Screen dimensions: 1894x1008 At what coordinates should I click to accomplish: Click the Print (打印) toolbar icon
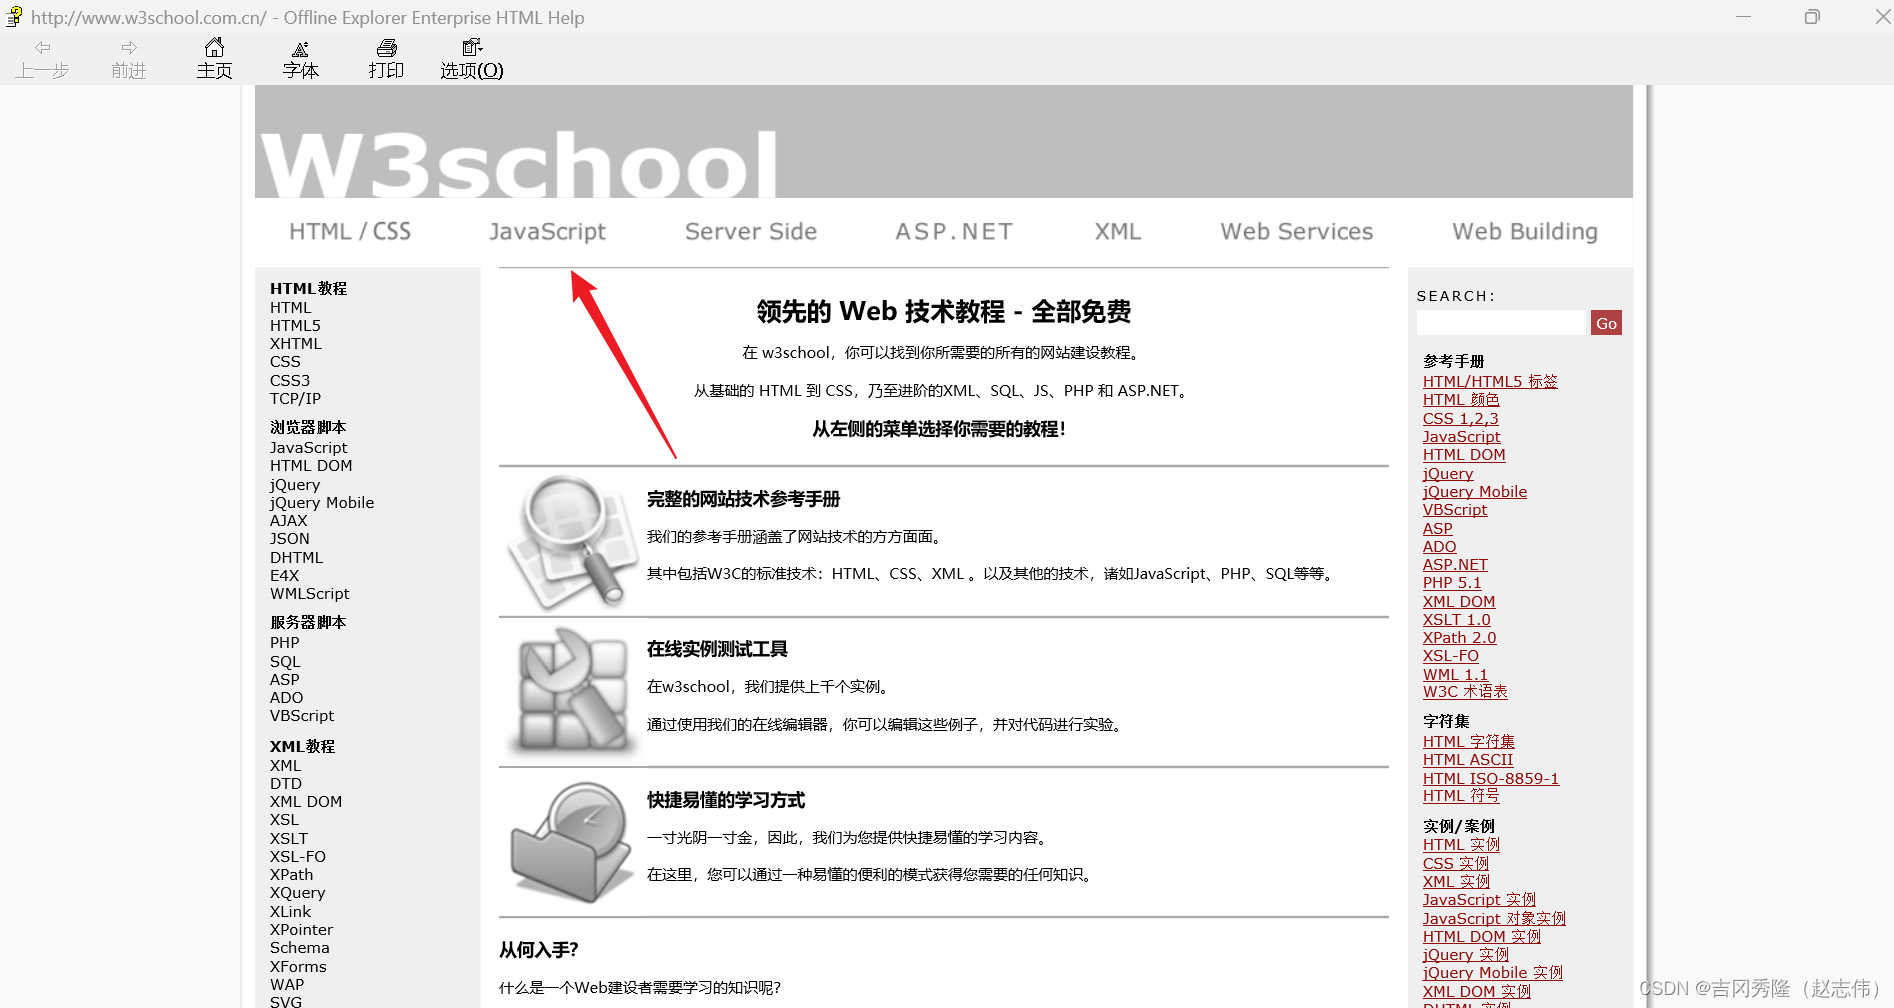point(386,47)
